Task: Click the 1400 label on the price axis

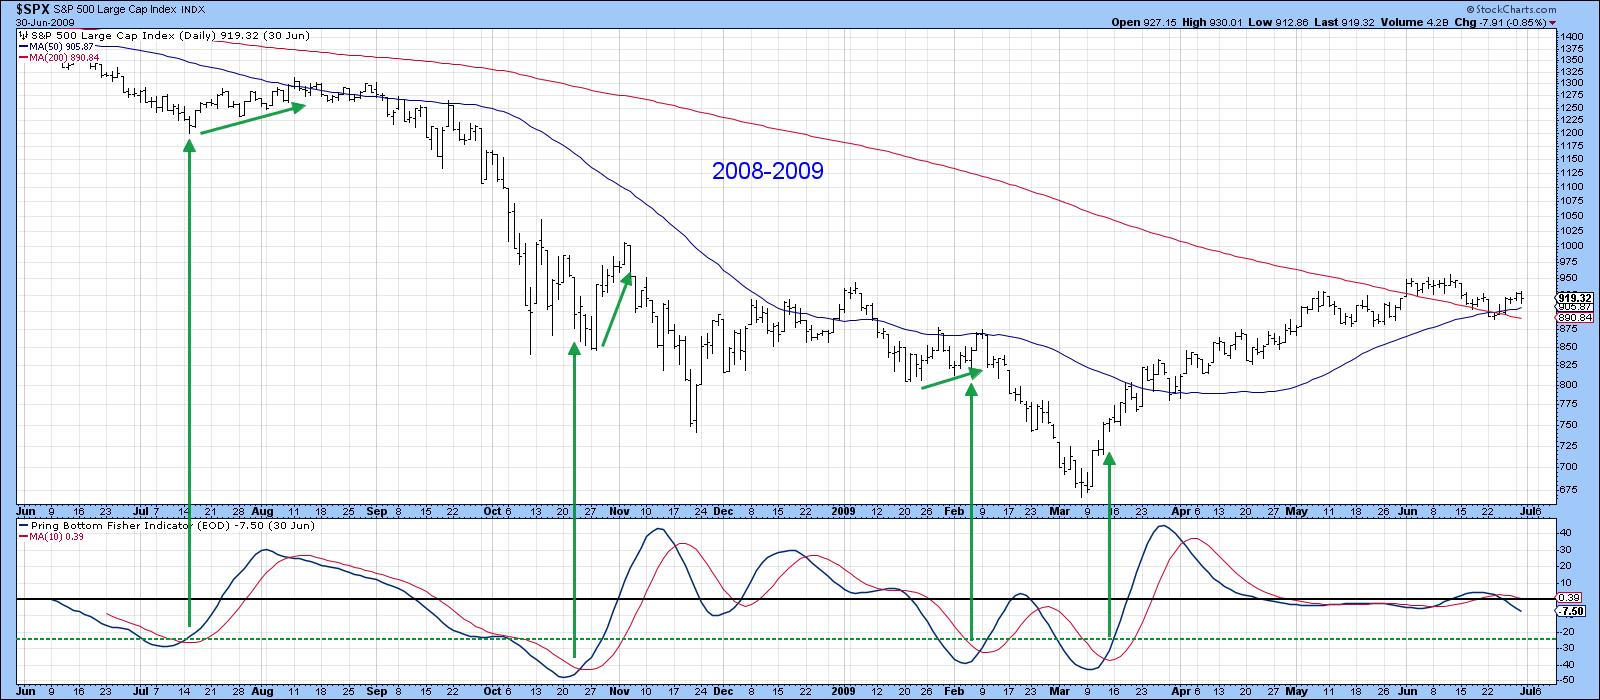Action: pyautogui.click(x=1572, y=37)
